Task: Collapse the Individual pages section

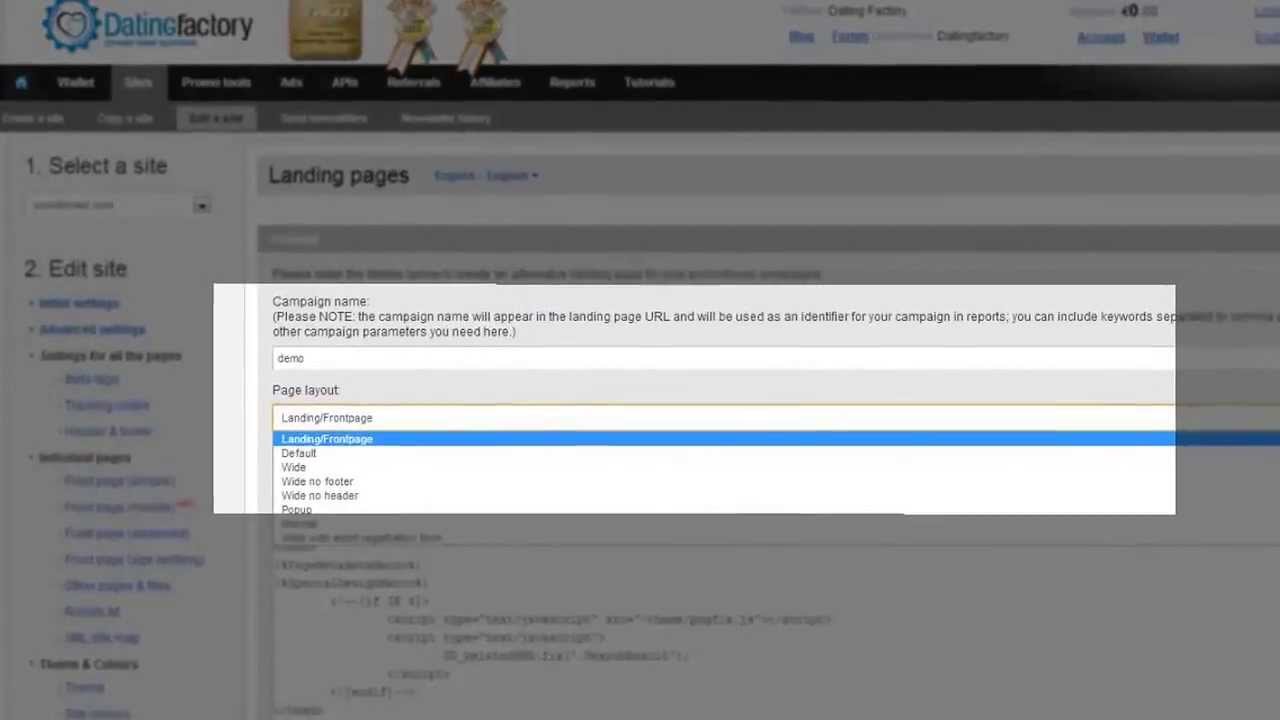Action: click(84, 458)
